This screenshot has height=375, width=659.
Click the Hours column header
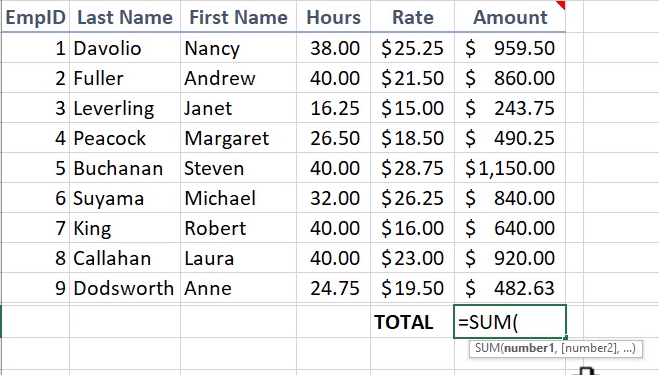click(333, 17)
